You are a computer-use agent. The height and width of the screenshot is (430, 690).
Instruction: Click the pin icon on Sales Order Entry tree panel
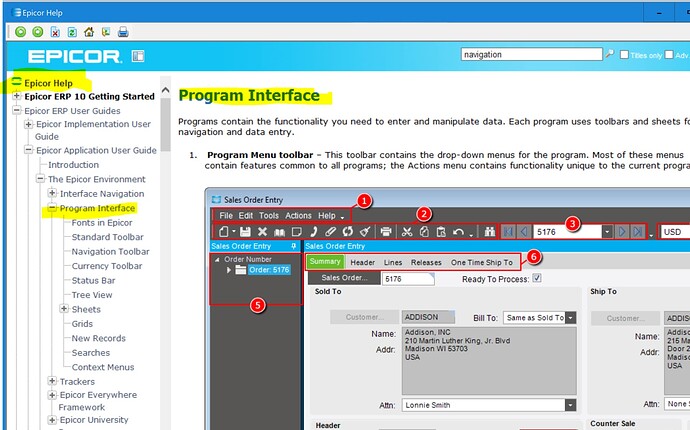click(x=294, y=246)
